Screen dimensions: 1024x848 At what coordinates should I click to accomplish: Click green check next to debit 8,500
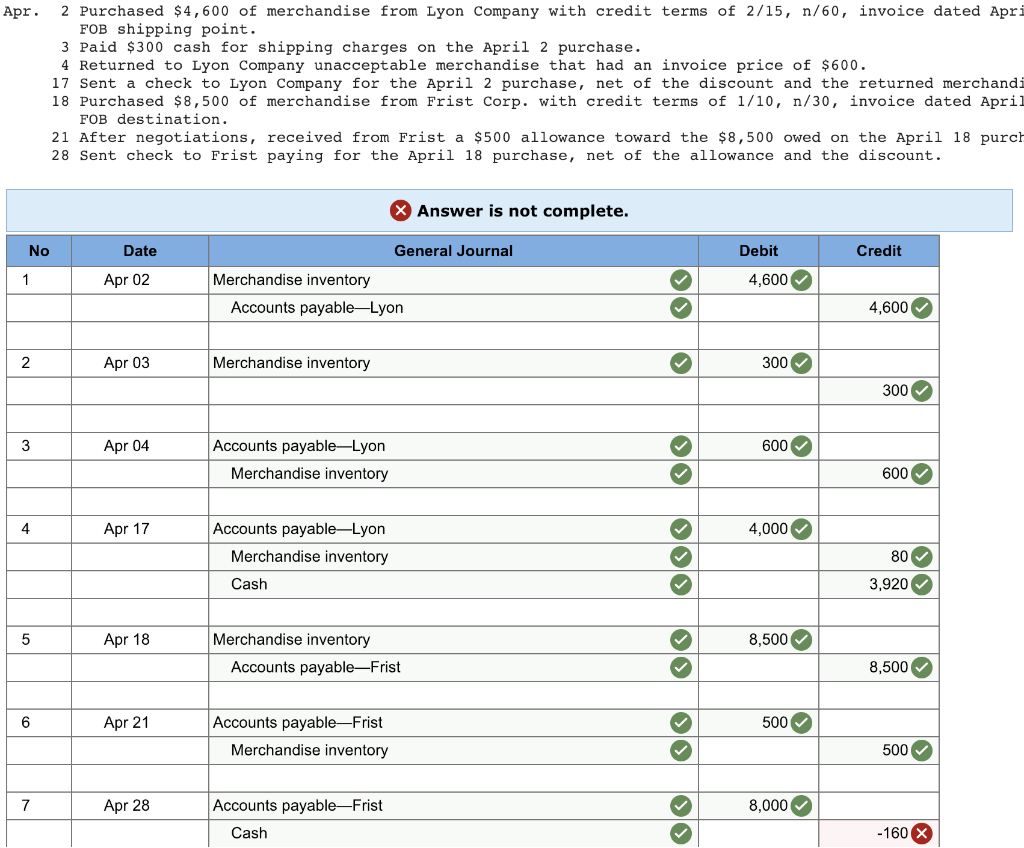pos(801,640)
